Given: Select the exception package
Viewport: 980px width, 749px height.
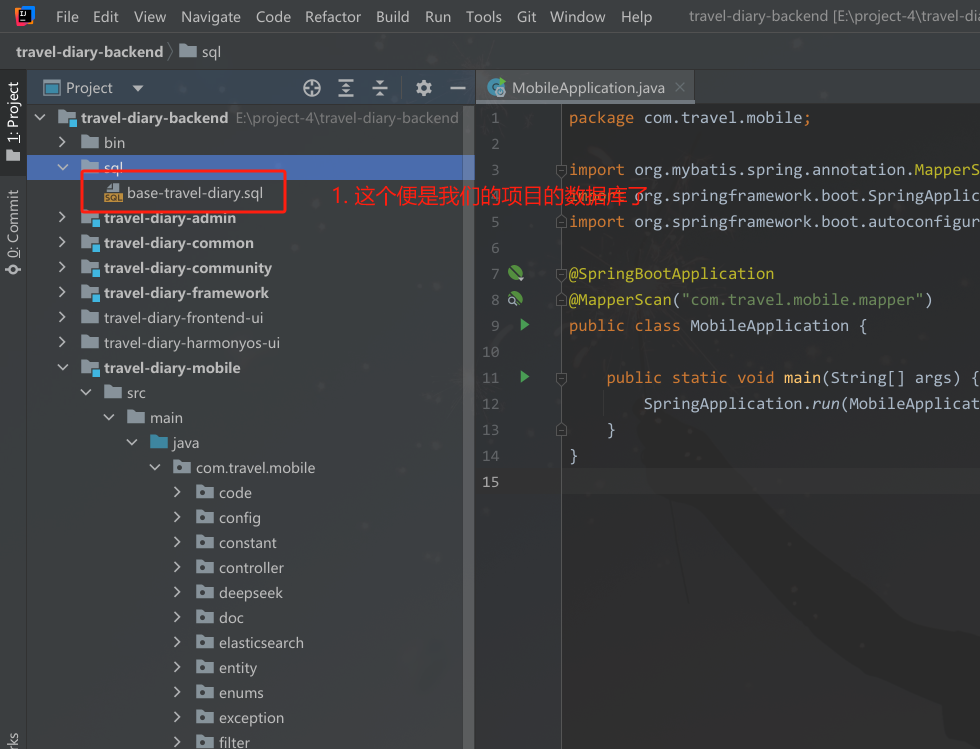Looking at the screenshot, I should pyautogui.click(x=251, y=718).
